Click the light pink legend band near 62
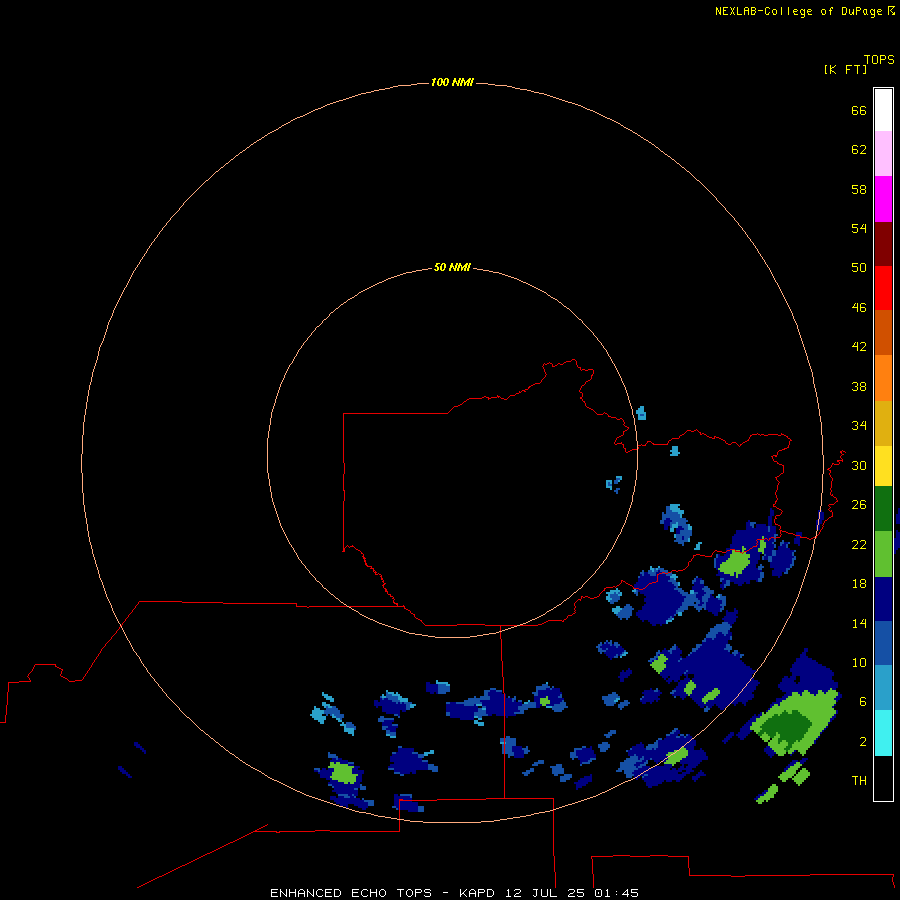 click(x=883, y=153)
